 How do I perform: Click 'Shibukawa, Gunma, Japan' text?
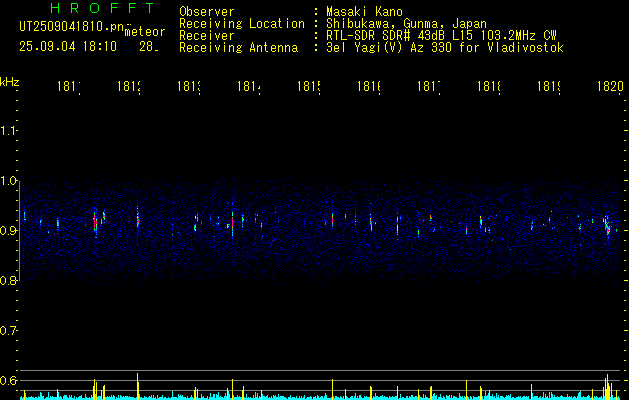406,24
